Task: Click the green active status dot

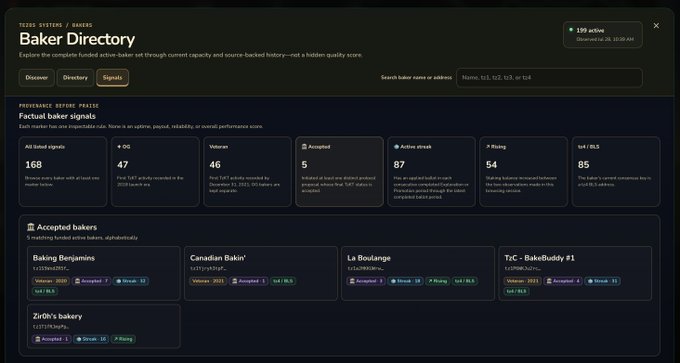Action: 571,30
